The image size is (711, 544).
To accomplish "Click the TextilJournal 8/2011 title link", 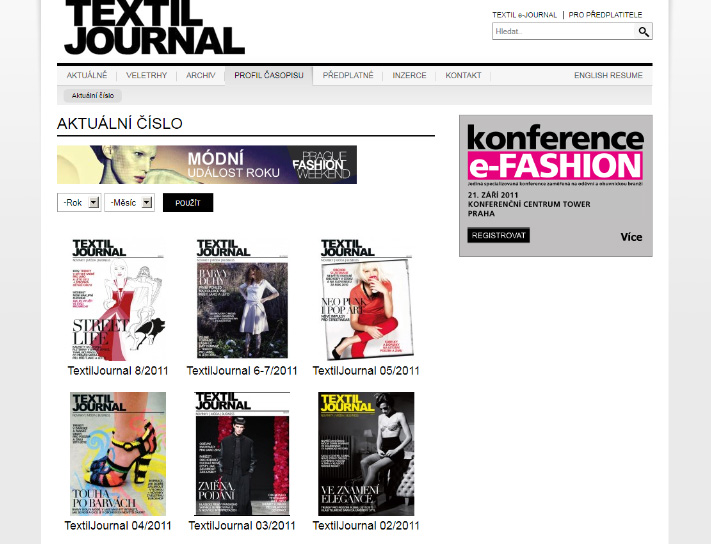I will pyautogui.click(x=118, y=371).
